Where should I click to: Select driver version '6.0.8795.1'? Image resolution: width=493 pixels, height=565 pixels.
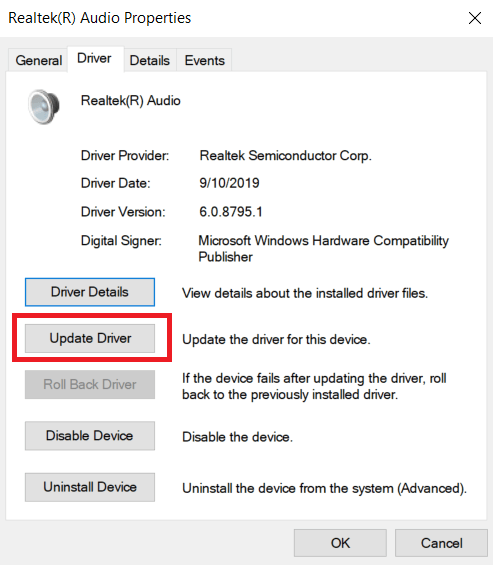(231, 212)
